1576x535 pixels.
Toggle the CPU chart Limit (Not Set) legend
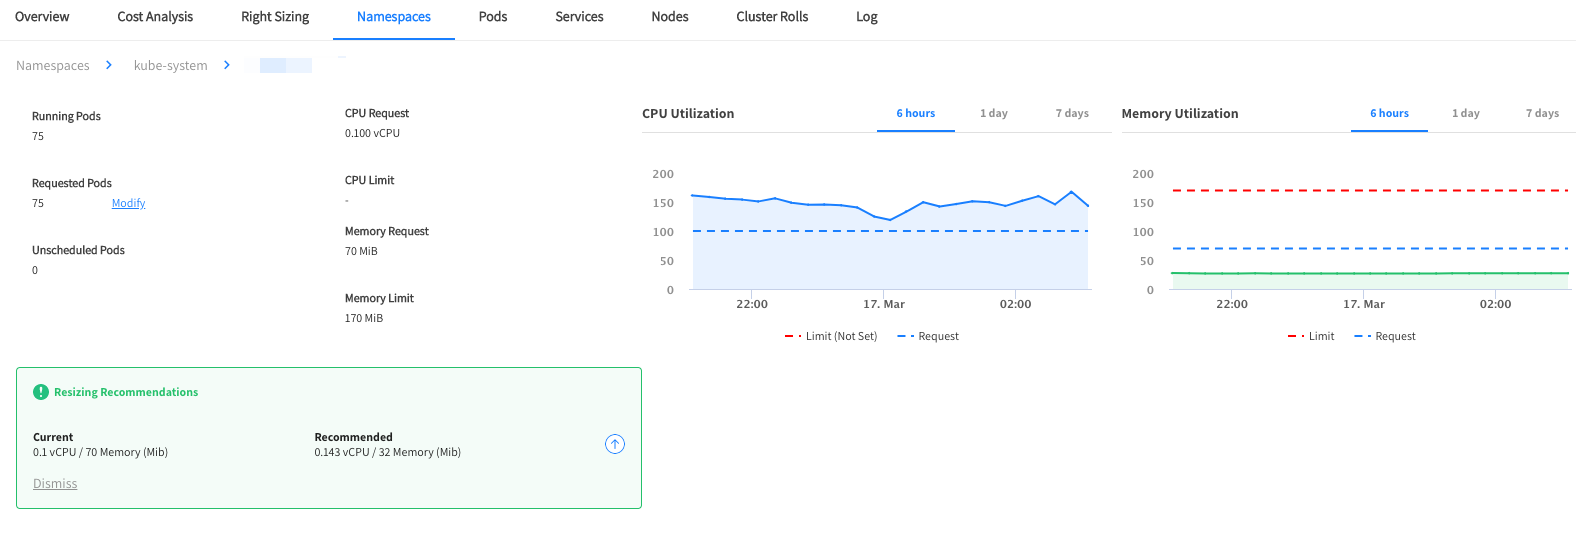tap(831, 336)
